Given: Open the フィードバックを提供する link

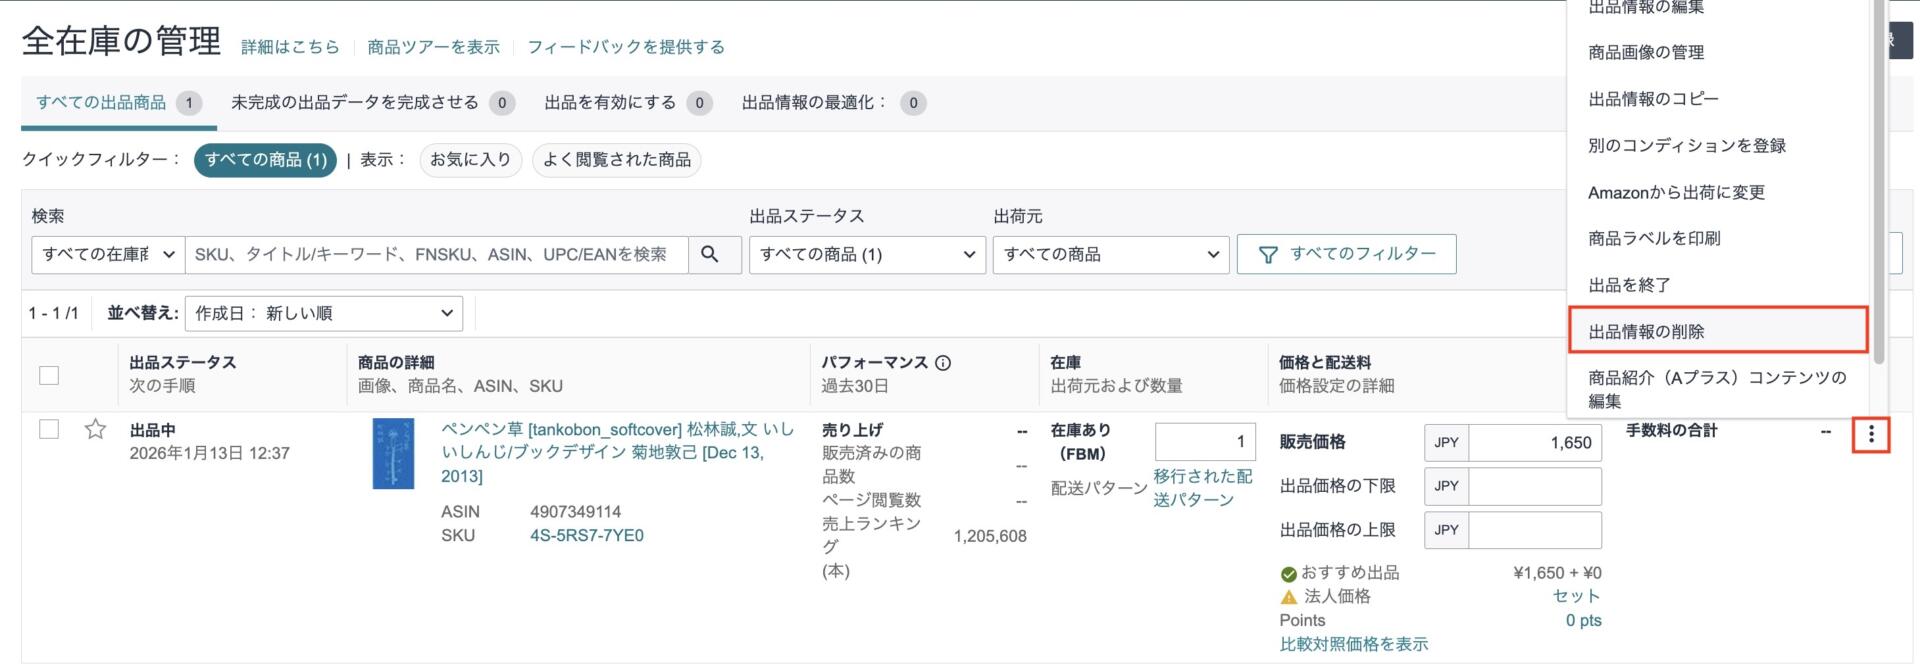Looking at the screenshot, I should point(626,47).
